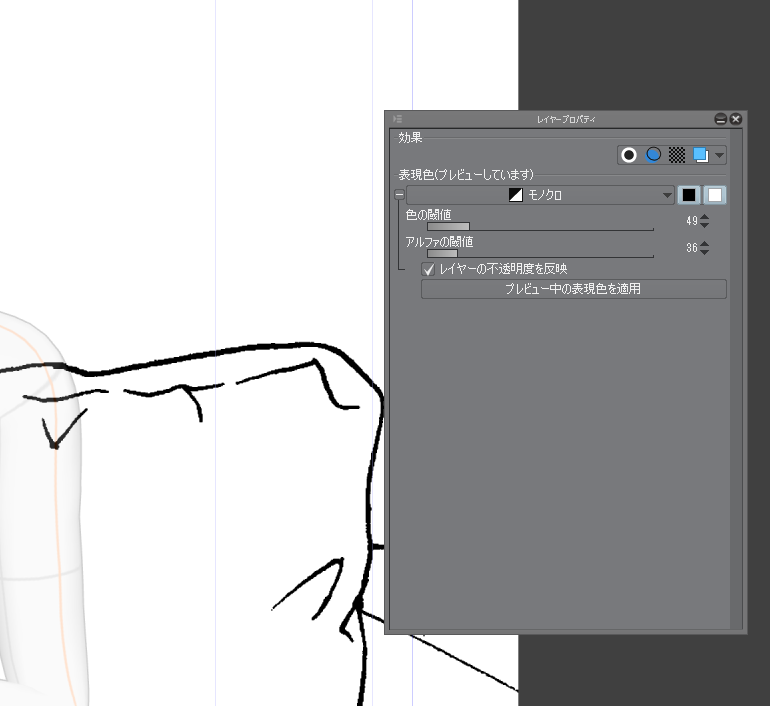
Task: Decrease the アルファの閾値 value with down arrow
Action: pyautogui.click(x=705, y=252)
